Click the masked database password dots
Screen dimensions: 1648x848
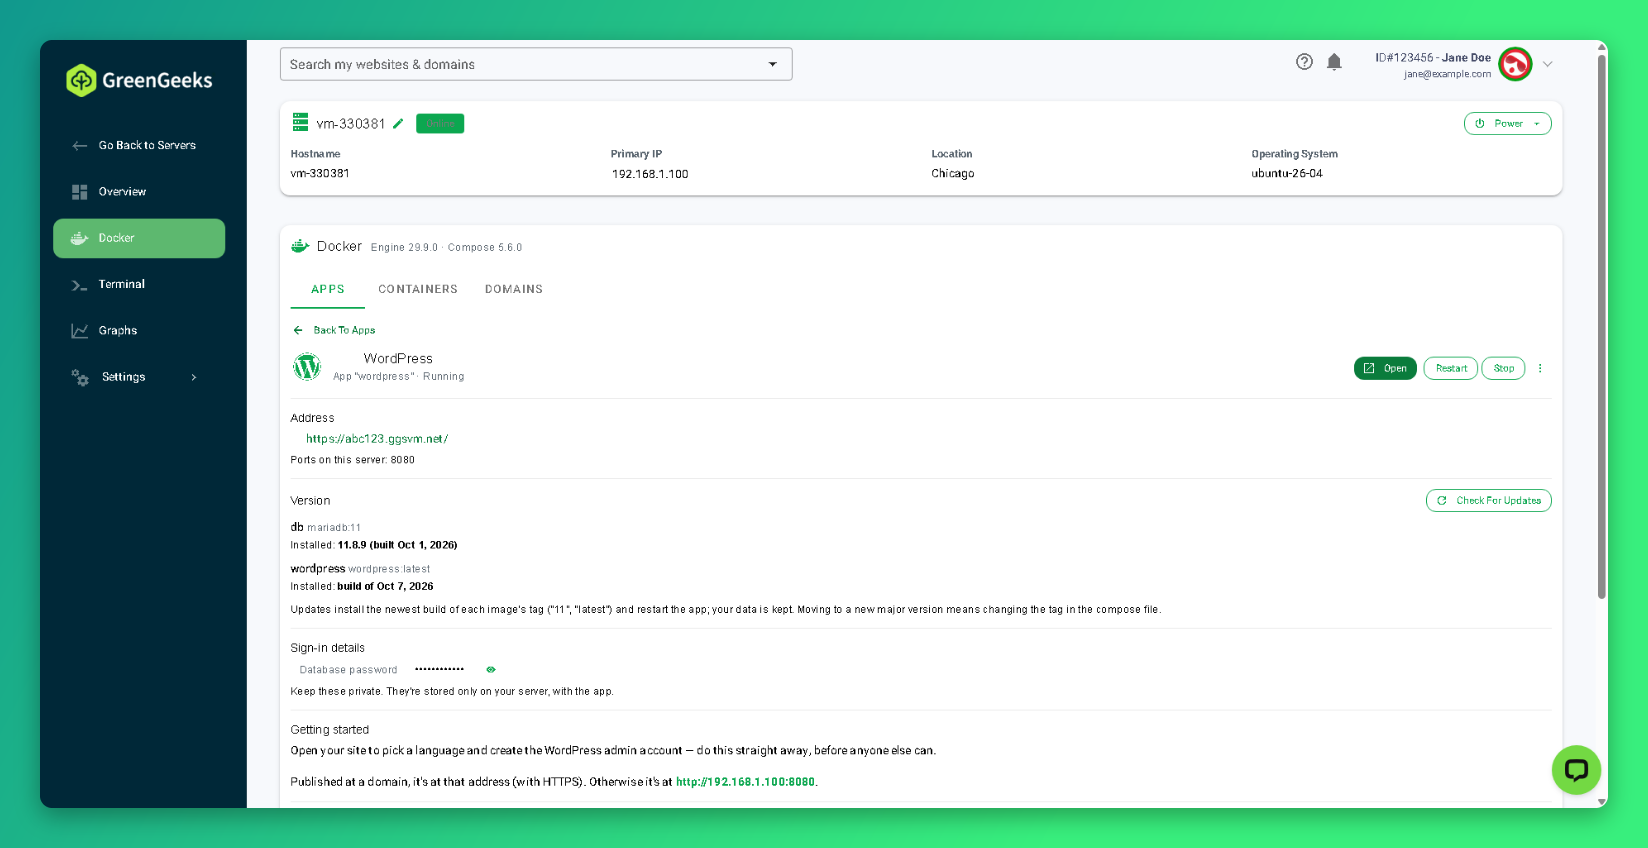[x=439, y=669]
